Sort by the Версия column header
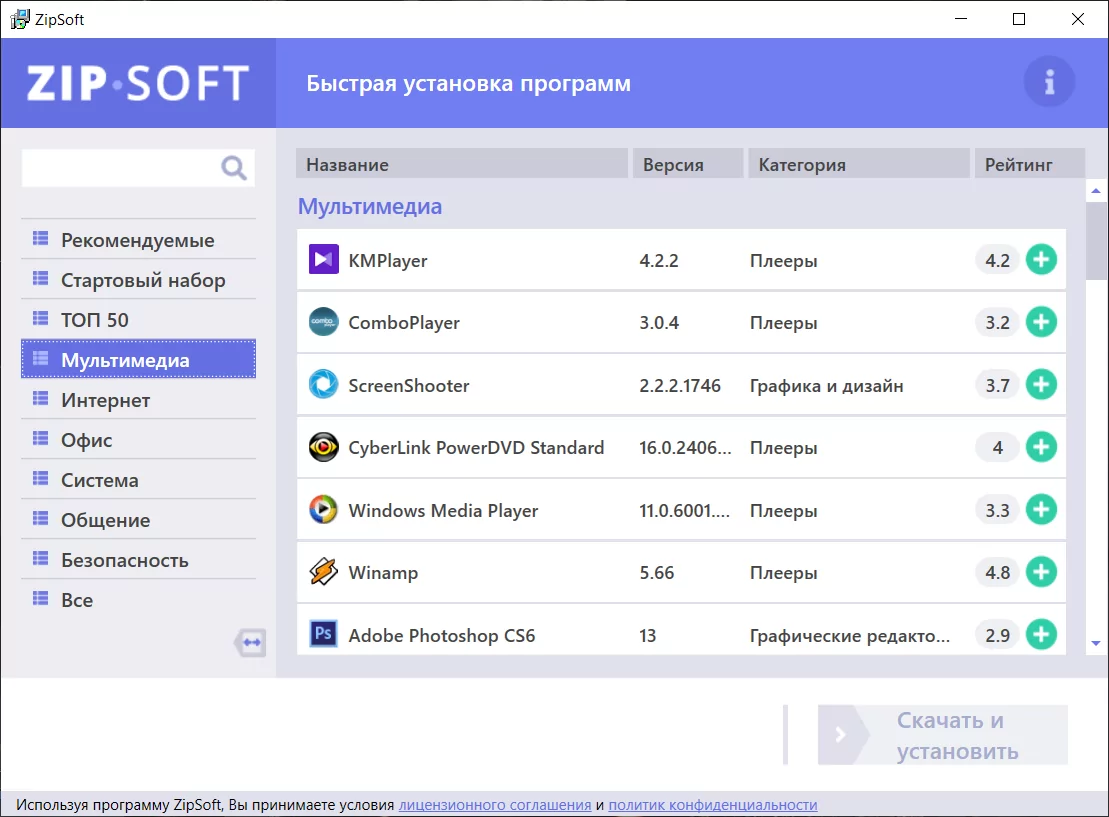 pyautogui.click(x=688, y=164)
